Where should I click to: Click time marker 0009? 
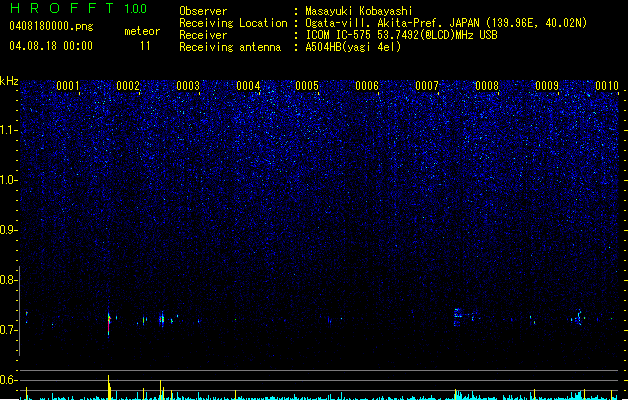click(547, 86)
